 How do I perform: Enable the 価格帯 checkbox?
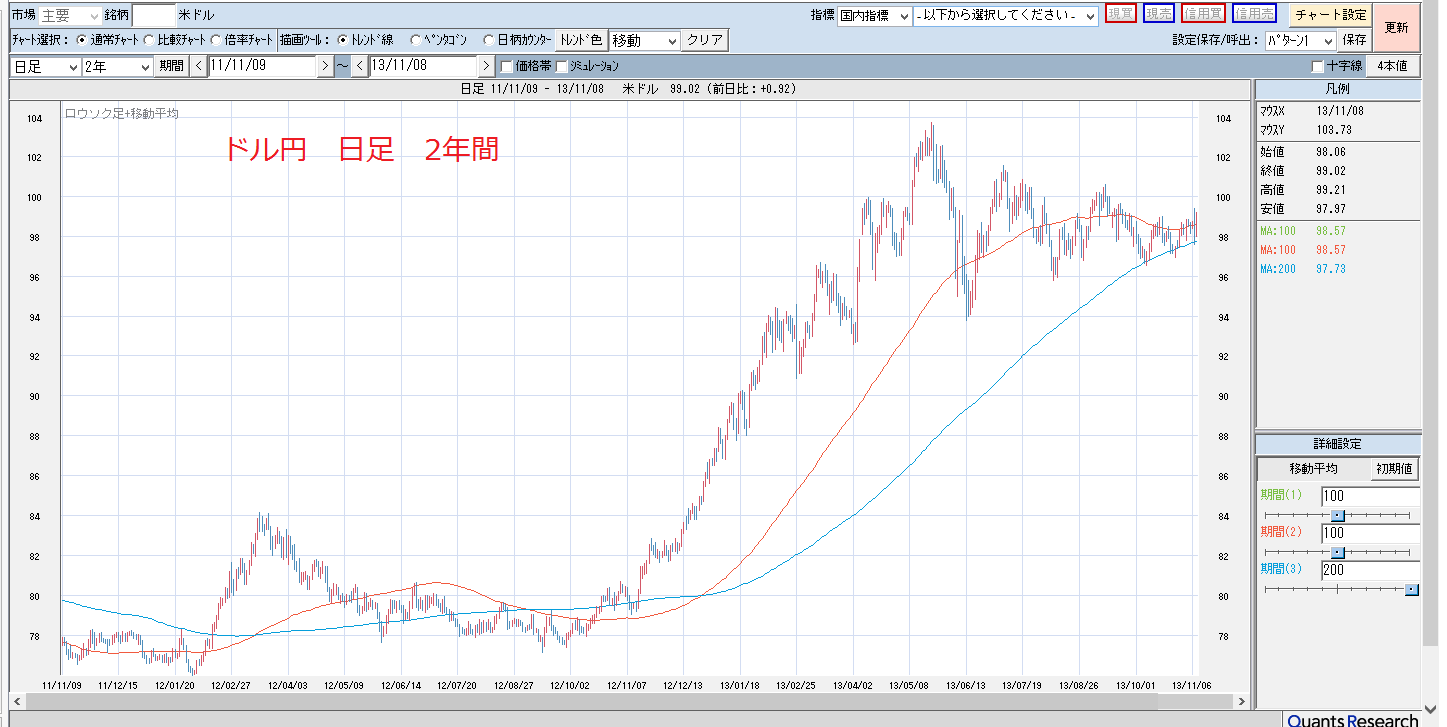[x=506, y=66]
